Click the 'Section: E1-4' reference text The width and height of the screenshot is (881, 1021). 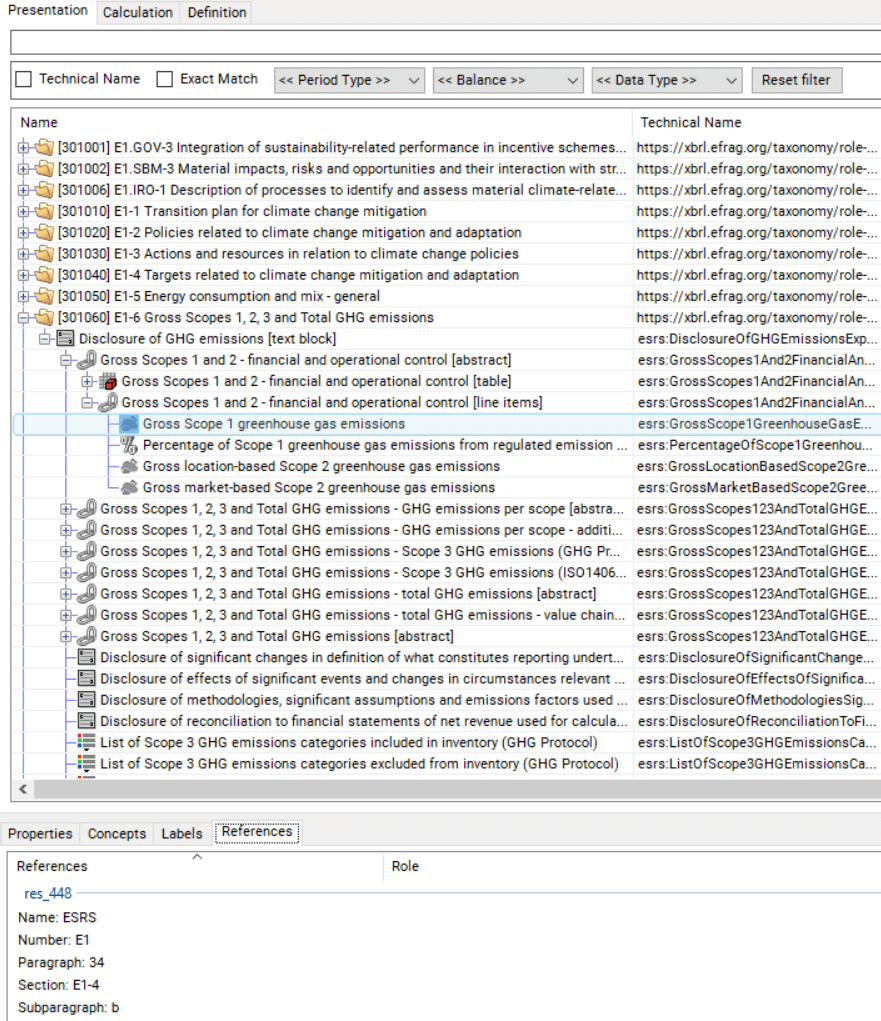coord(59,985)
